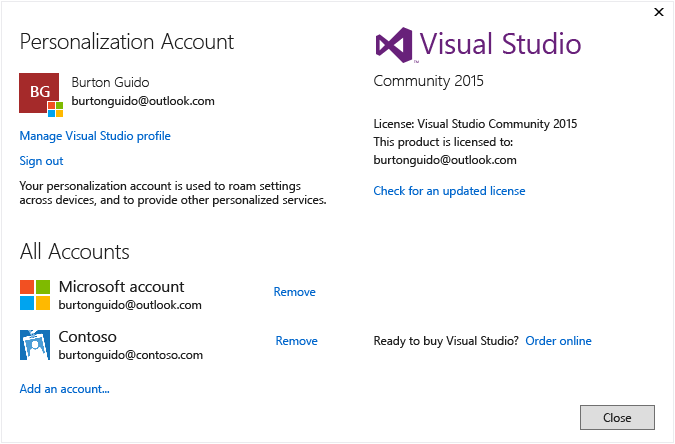Screen dimensions: 675x444
Task: Select the Contoso account name label
Action: pyautogui.click(x=88, y=336)
